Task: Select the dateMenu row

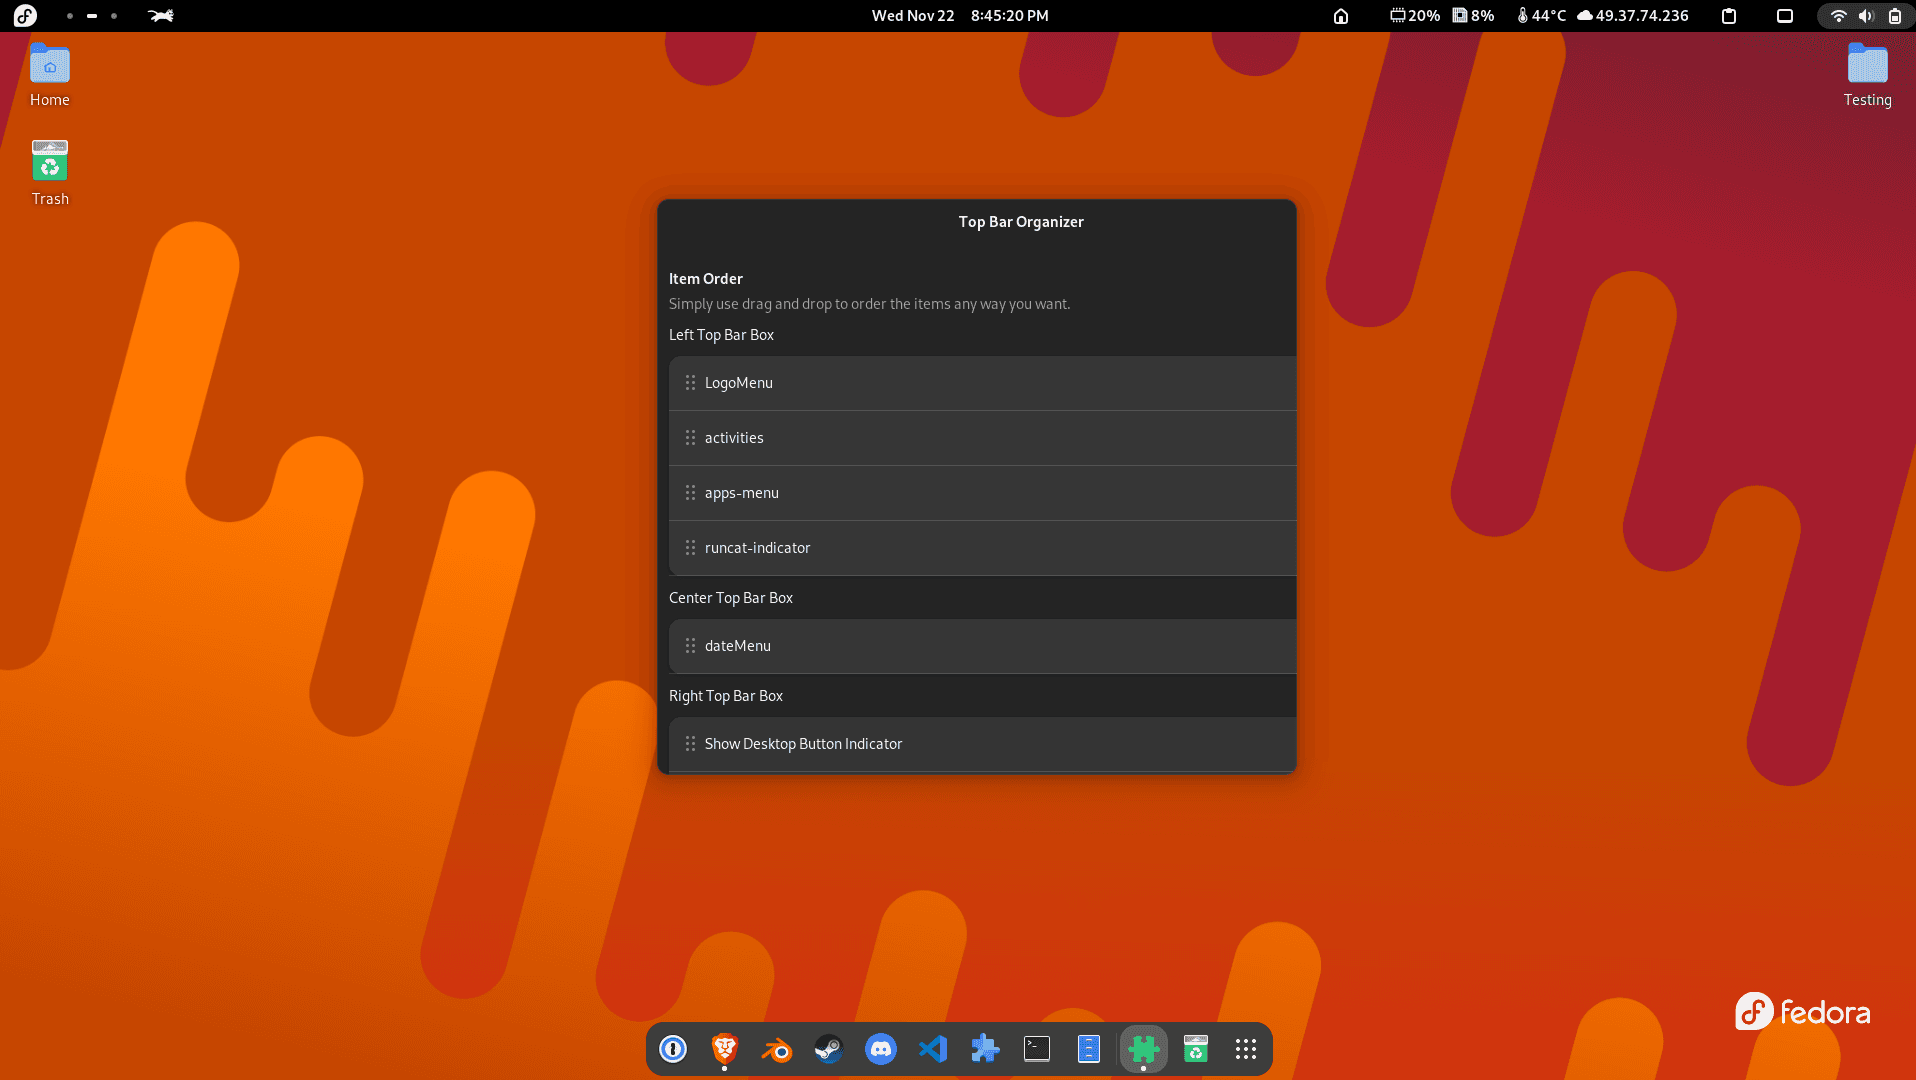Action: coord(982,646)
